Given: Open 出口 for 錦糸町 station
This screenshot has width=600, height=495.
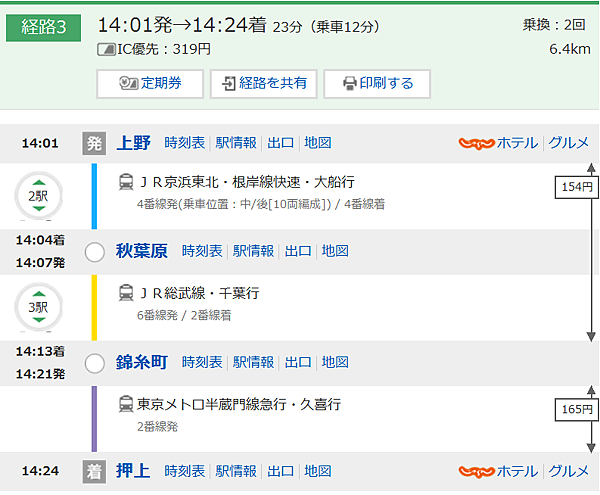Looking at the screenshot, I should (x=298, y=362).
